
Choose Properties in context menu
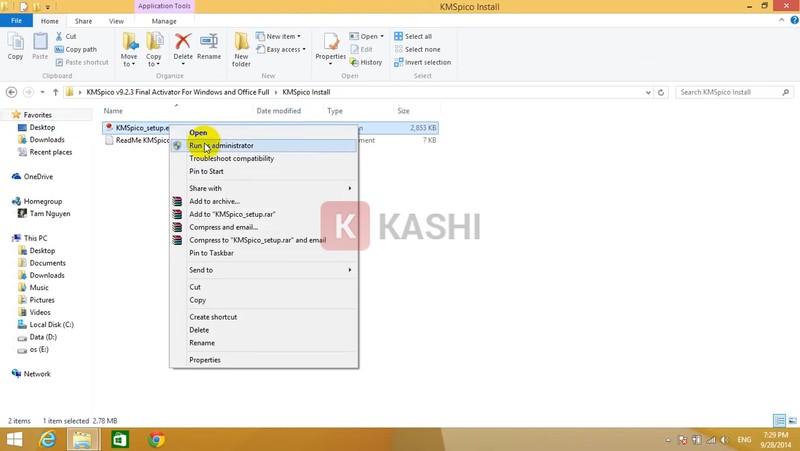264,360
